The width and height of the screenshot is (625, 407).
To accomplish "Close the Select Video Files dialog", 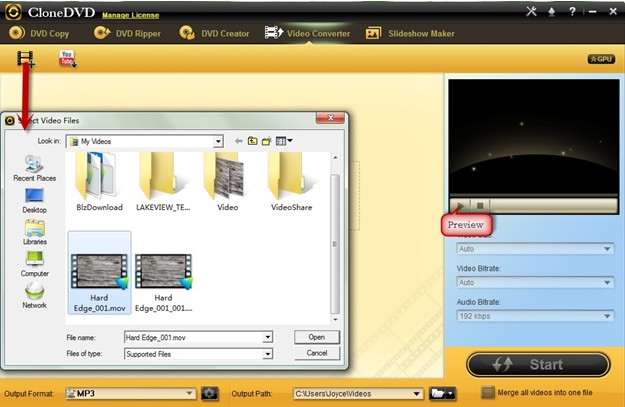I will 330,118.
